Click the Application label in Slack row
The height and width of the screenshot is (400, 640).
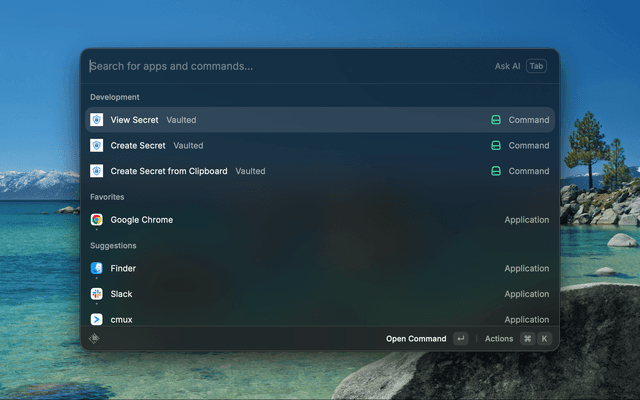527,294
